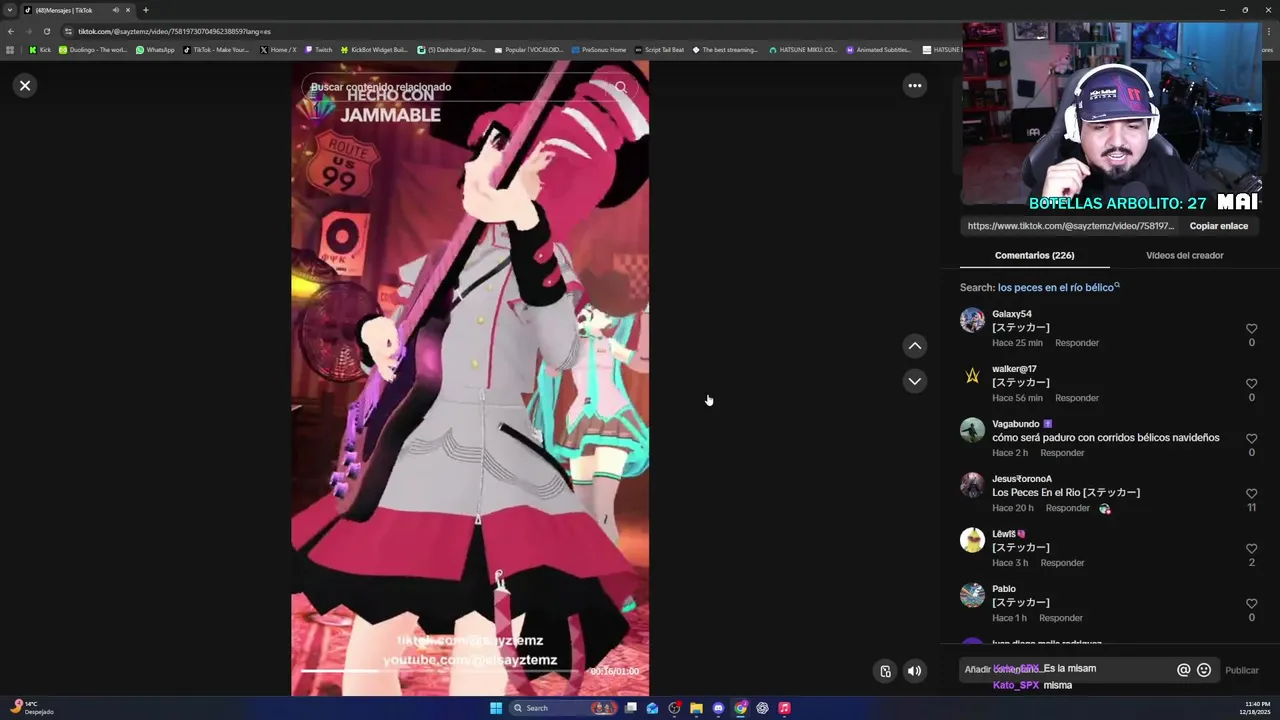
Task: Reply to Galaxy54's comment
Action: pyautogui.click(x=1077, y=343)
